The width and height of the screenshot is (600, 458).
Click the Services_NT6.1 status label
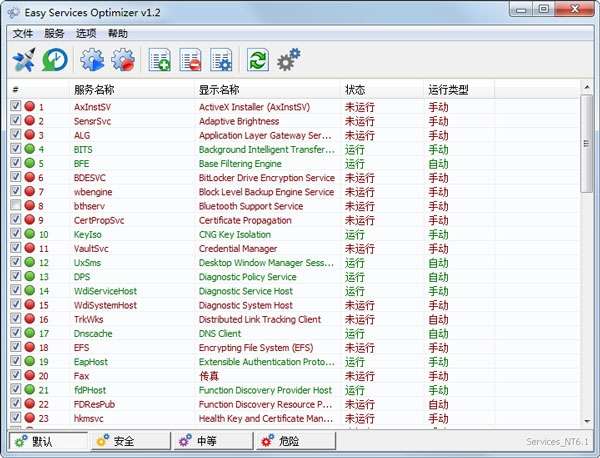coord(557,442)
